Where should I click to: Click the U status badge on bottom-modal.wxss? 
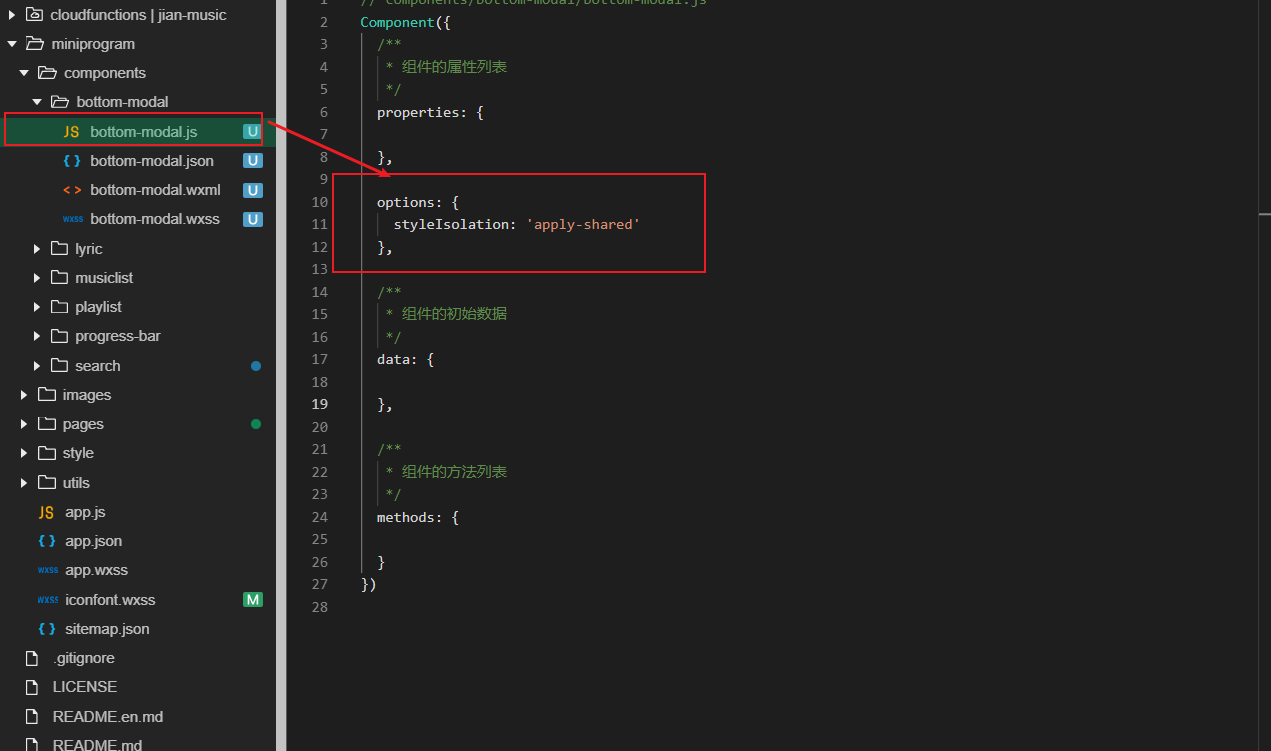pos(253,219)
